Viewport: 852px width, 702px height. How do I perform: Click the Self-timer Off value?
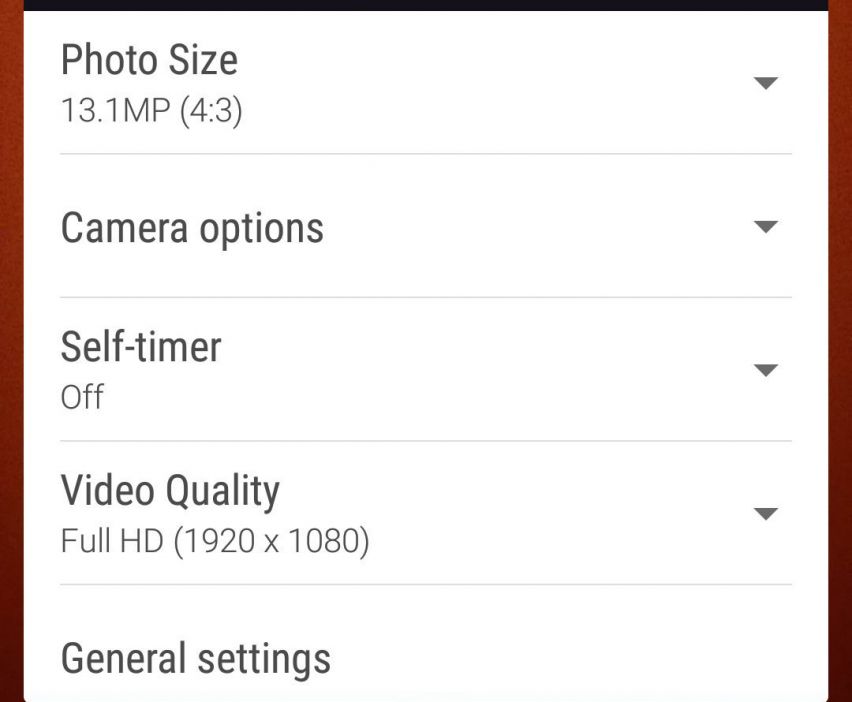point(82,397)
